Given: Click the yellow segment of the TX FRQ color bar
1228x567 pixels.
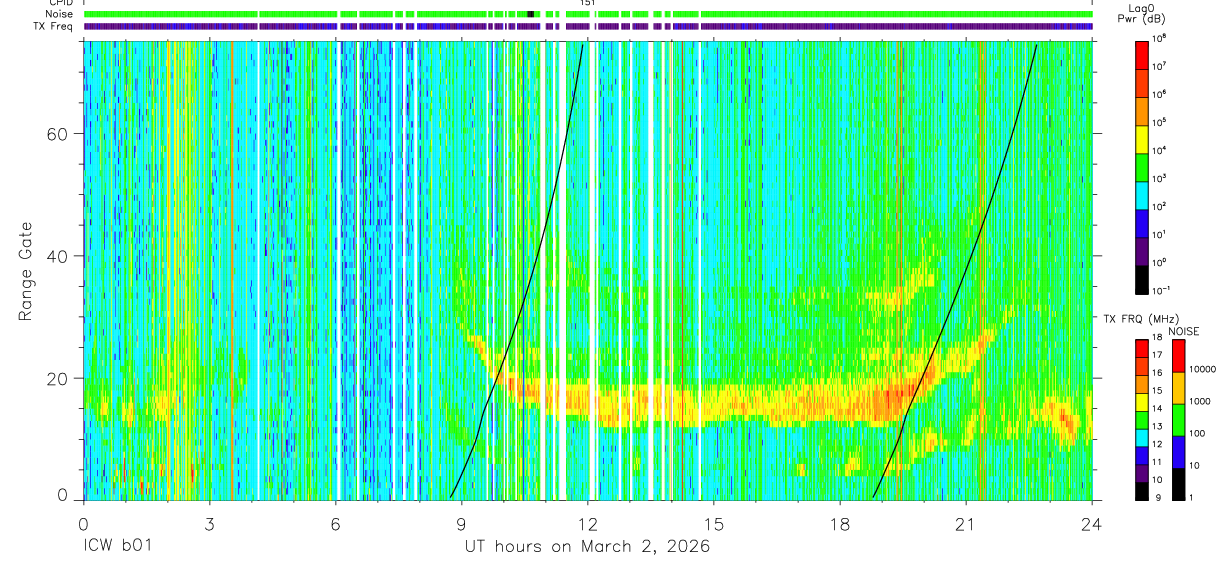Looking at the screenshot, I should [1141, 402].
